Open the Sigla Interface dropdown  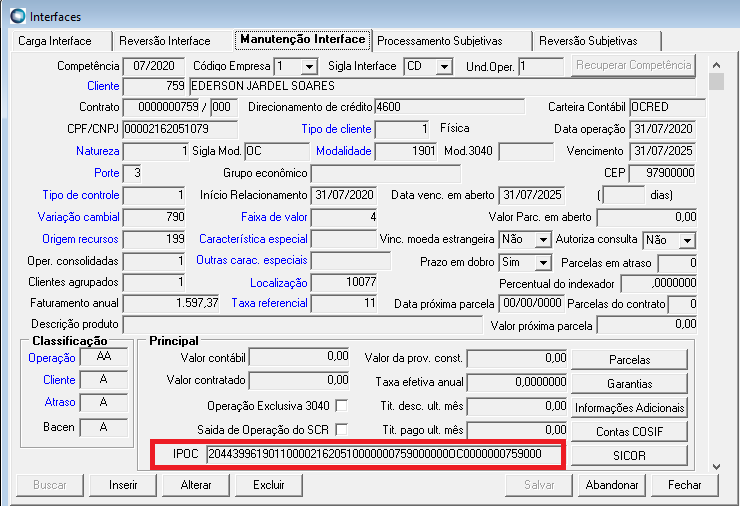444,67
